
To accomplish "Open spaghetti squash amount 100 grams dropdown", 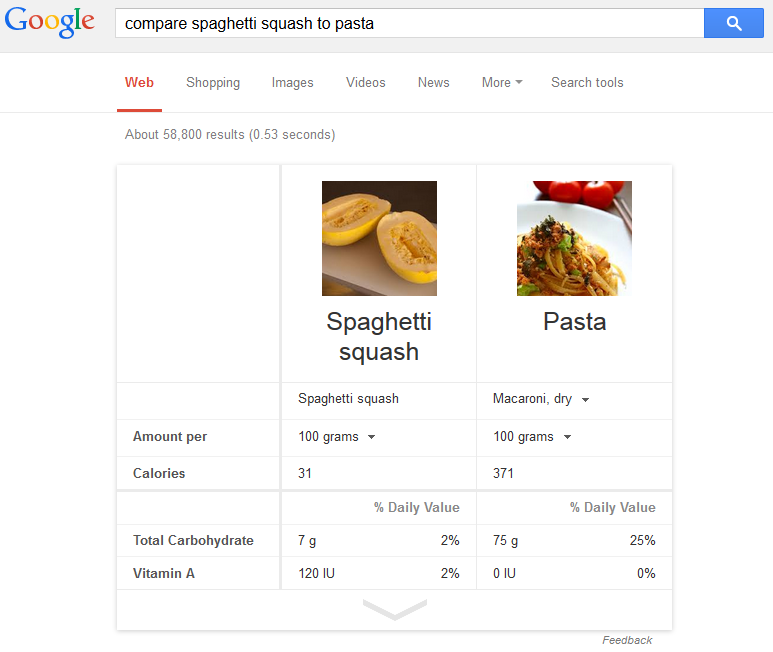I will coord(337,437).
